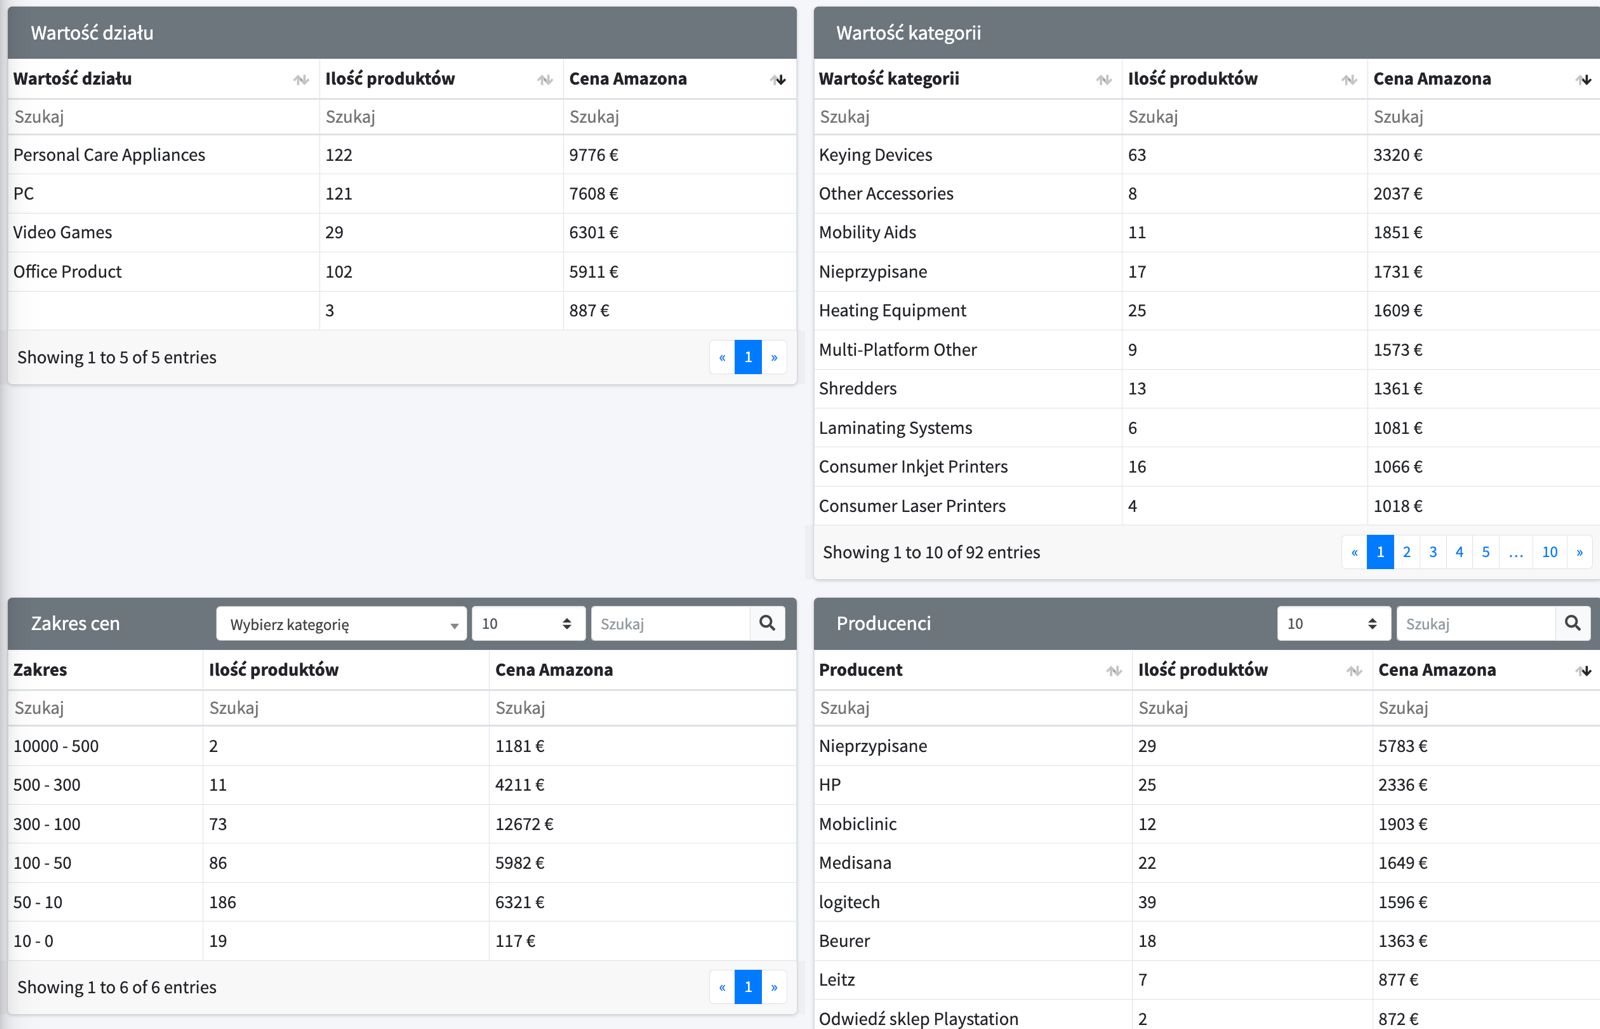Select the Mobiclinic producer cell

pyautogui.click(x=972, y=824)
